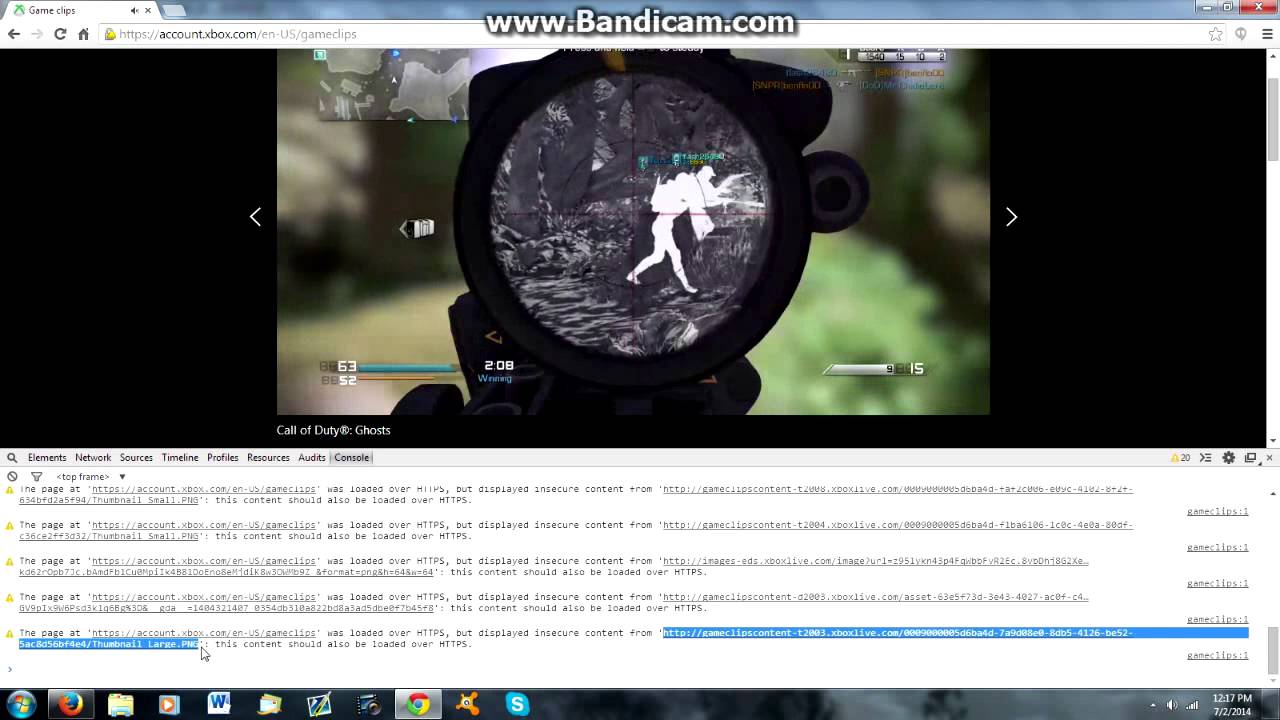
Task: Show hidden system tray icons
Action: coord(1152,705)
